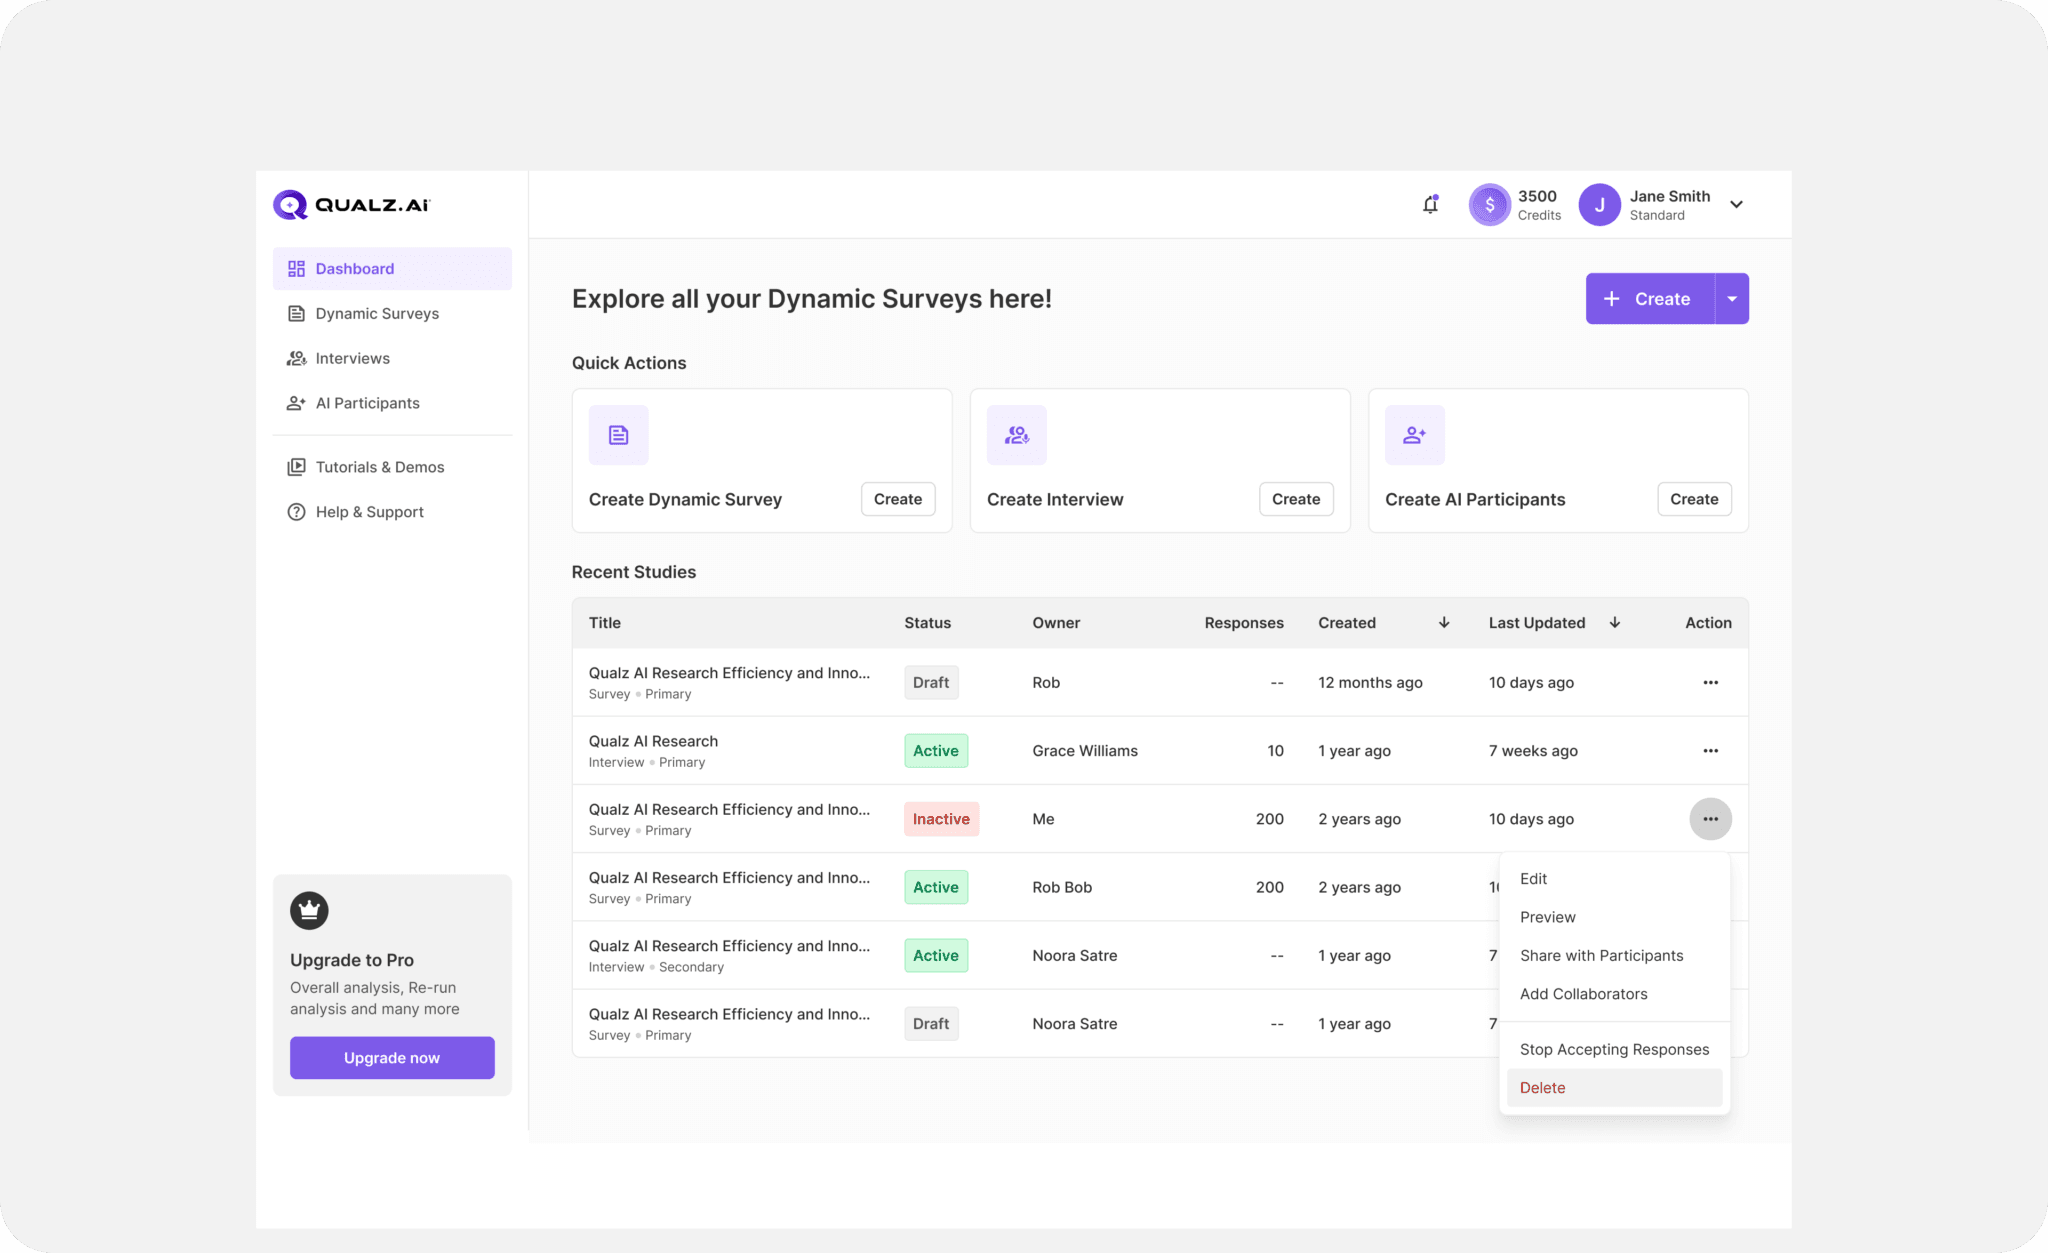Open the Jane Smith account dropdown
Viewport: 2048px width, 1253px height.
pyautogui.click(x=1668, y=204)
